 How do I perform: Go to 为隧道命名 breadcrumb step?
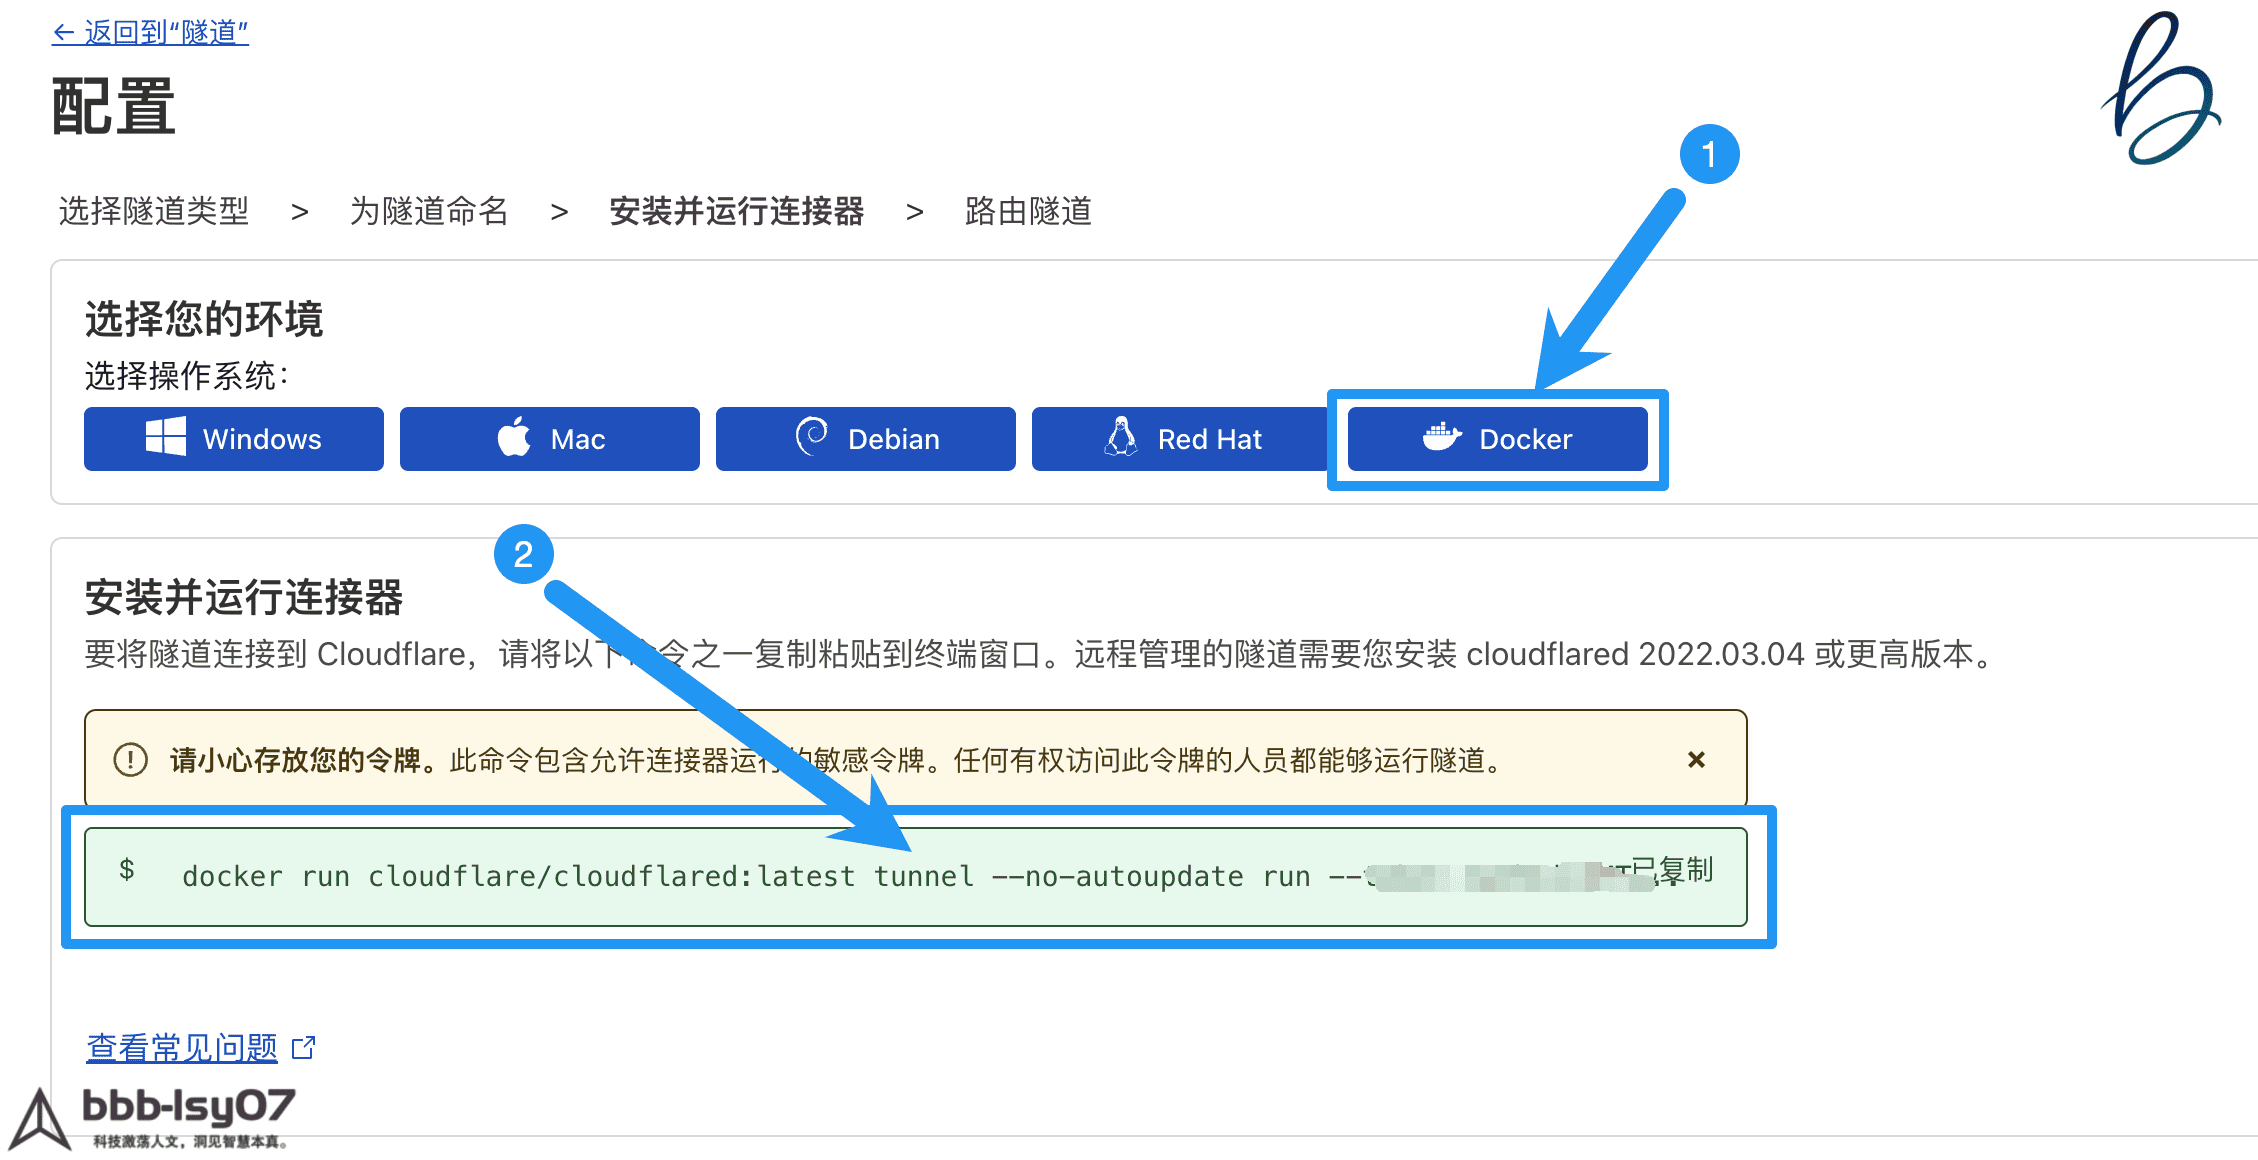(429, 211)
